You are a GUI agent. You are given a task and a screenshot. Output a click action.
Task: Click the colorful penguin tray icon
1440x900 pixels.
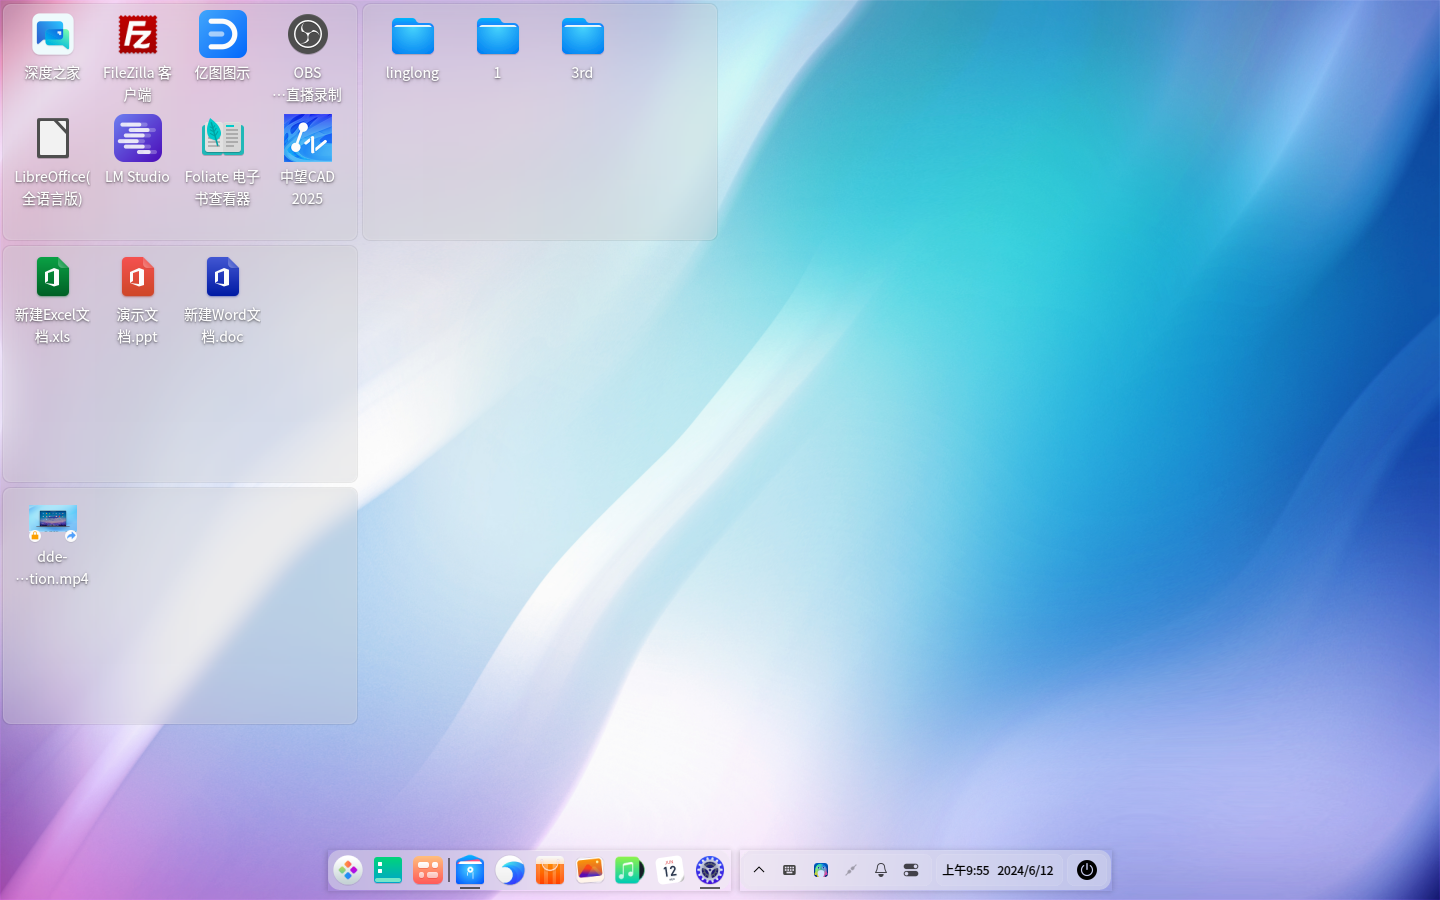pos(820,870)
